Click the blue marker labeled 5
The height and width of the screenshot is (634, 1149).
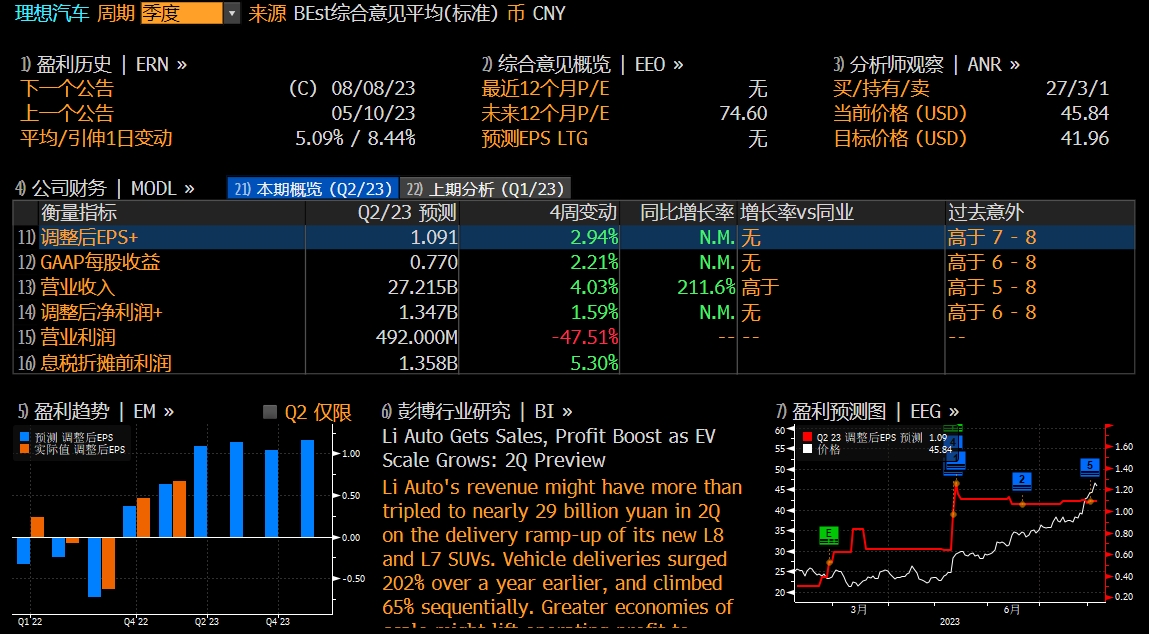(1090, 466)
